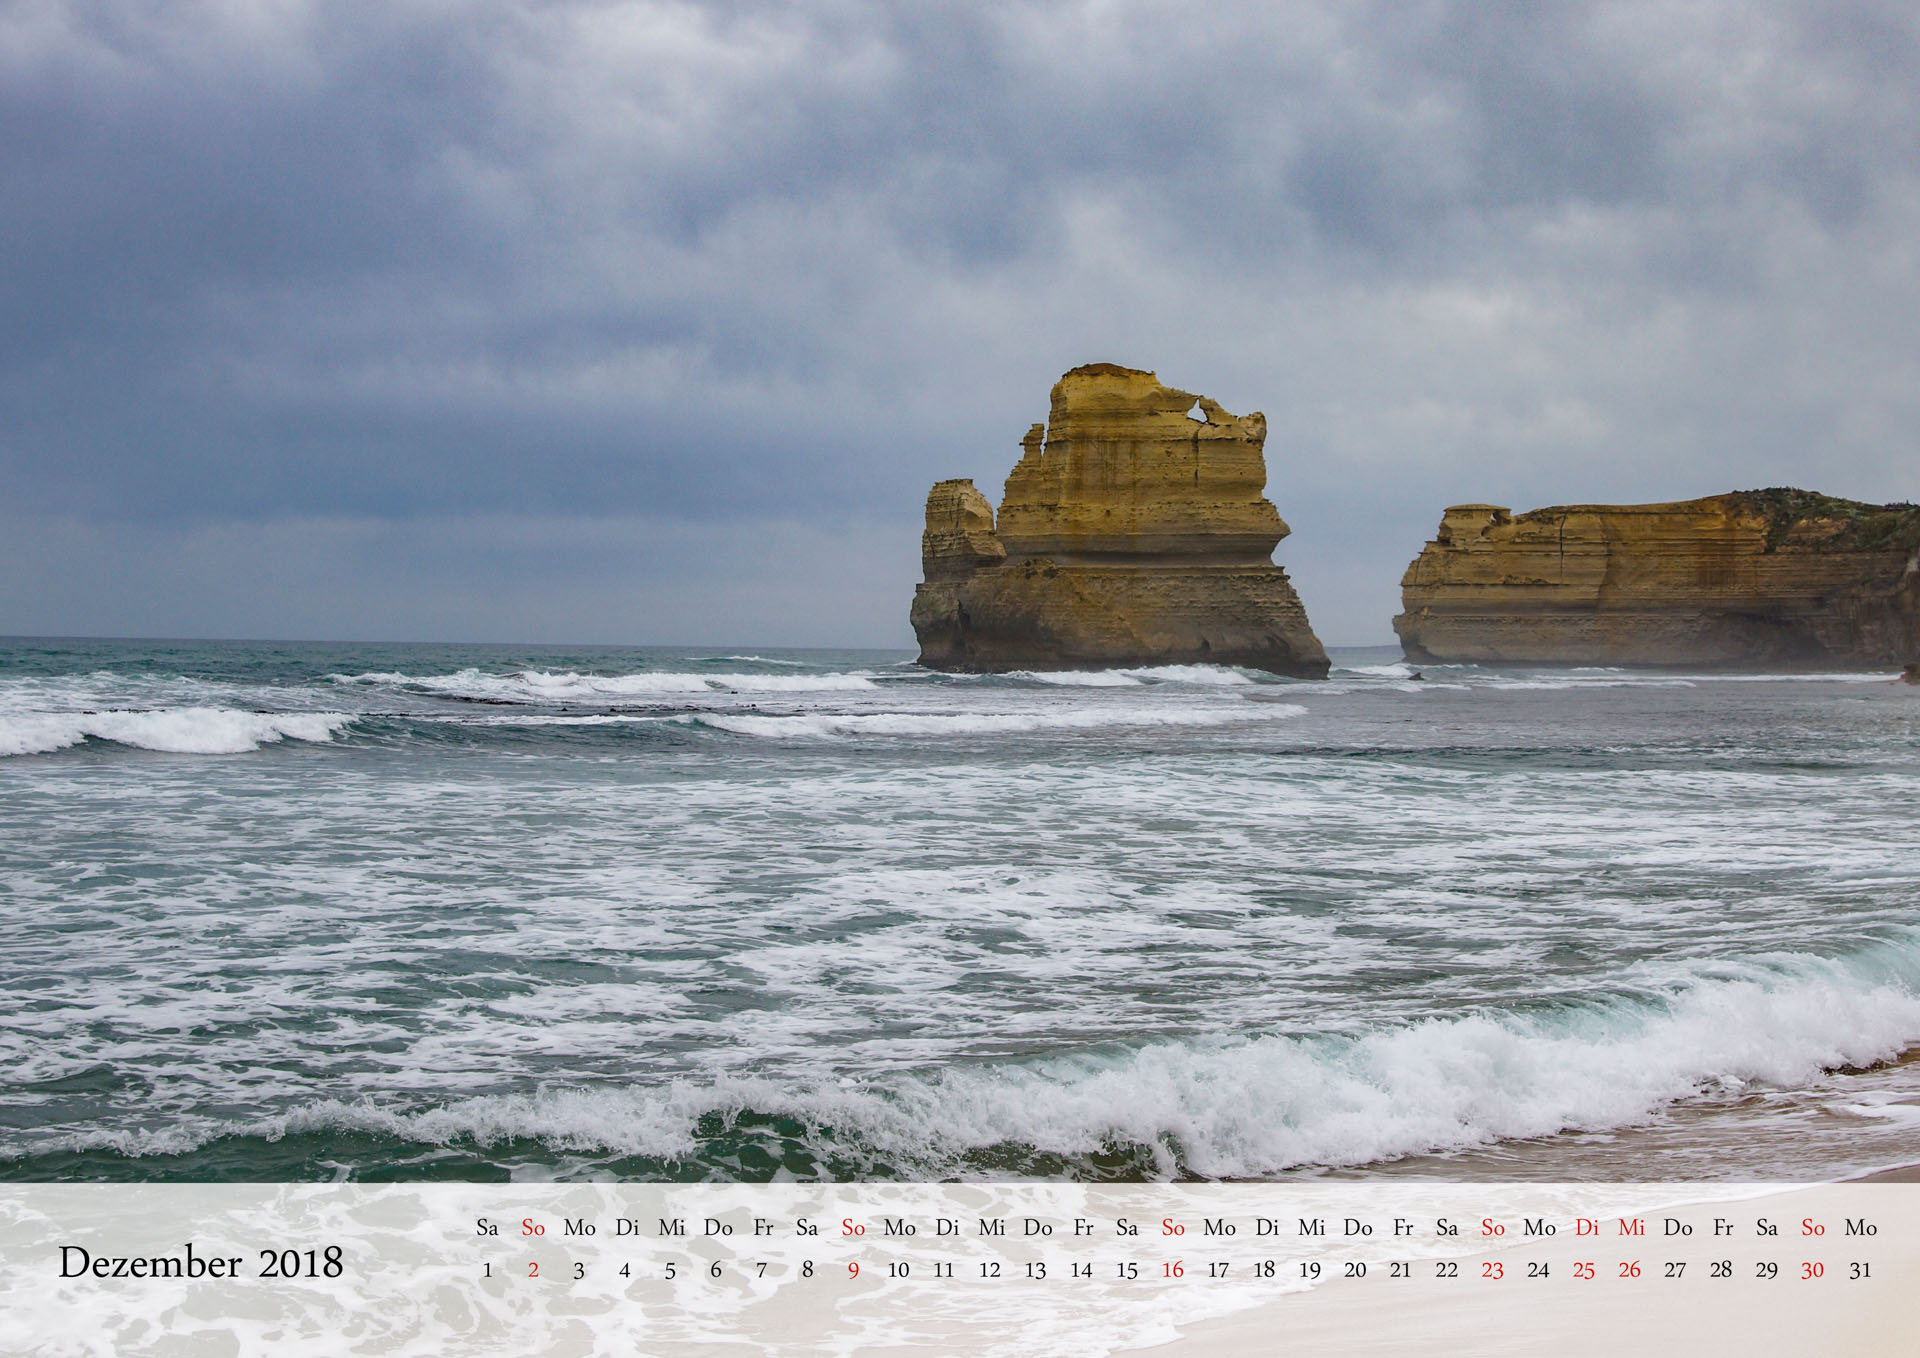
Task: Click the 'Mo' label above date 17
Action: click(1220, 1228)
